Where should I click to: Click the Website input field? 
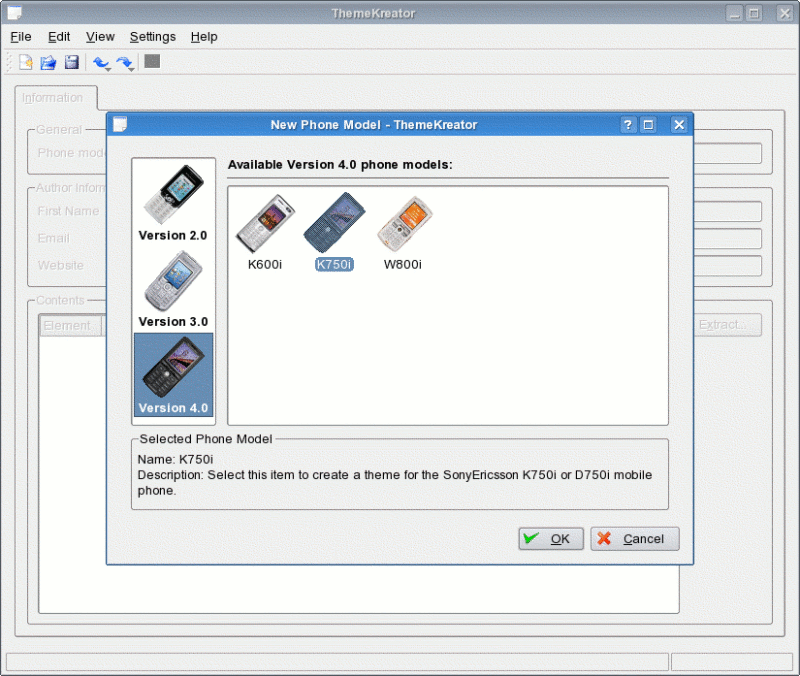pos(728,266)
